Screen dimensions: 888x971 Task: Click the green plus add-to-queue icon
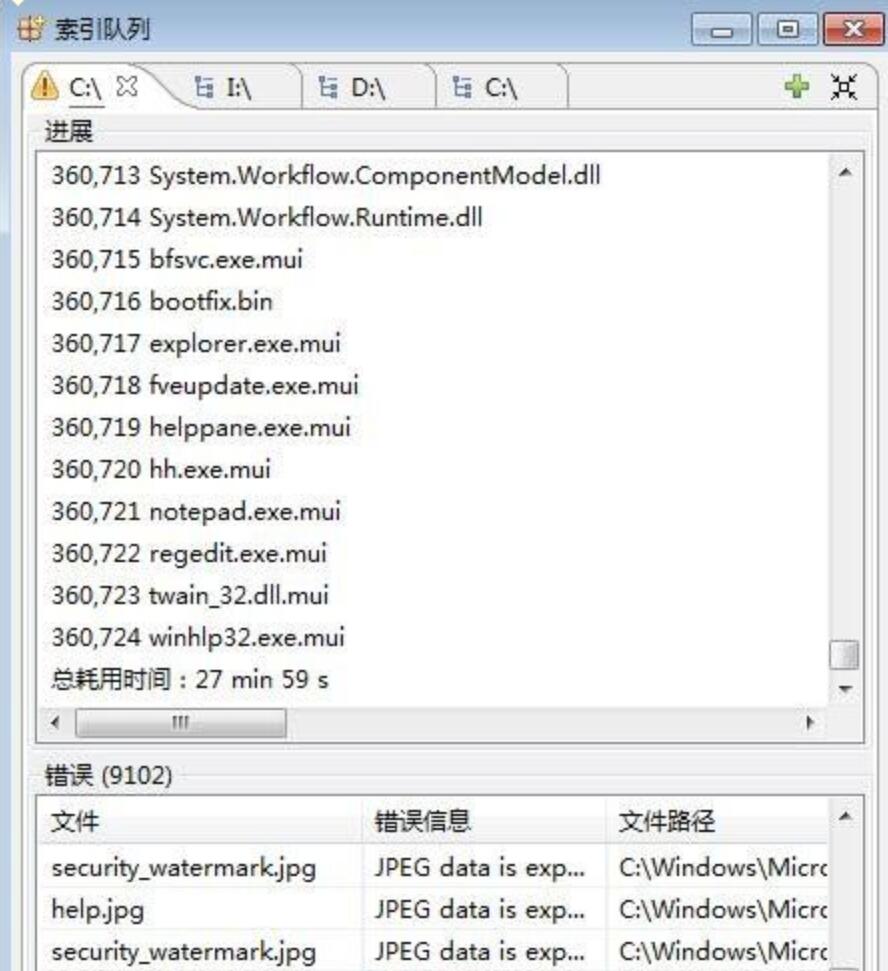click(796, 87)
